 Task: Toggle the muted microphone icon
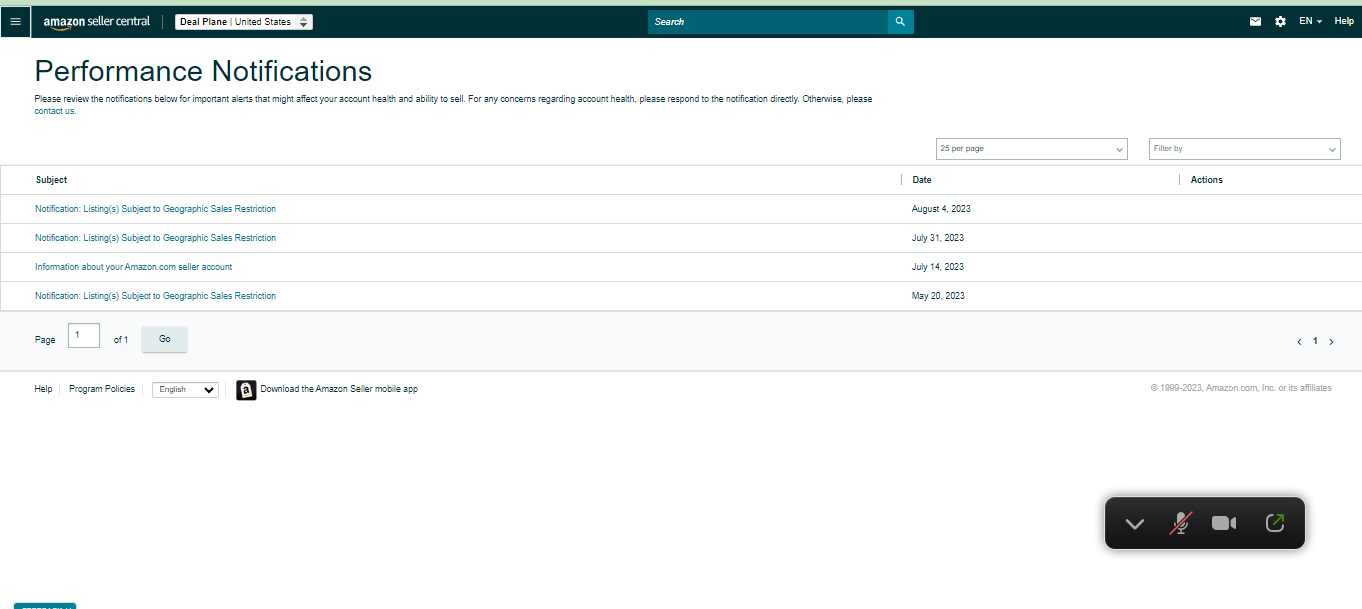1180,523
